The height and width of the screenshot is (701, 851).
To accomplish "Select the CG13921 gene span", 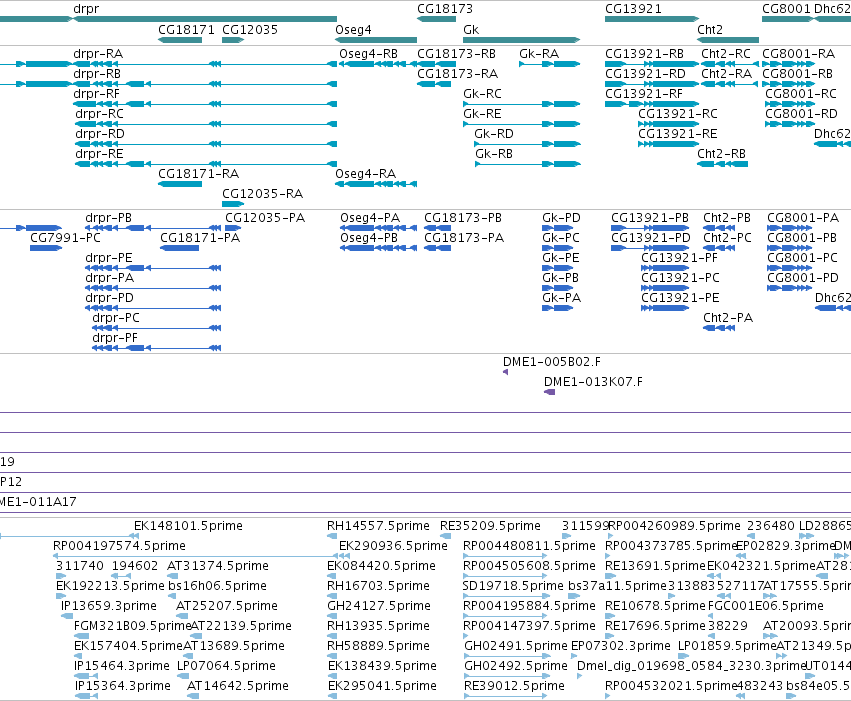I will (x=652, y=19).
